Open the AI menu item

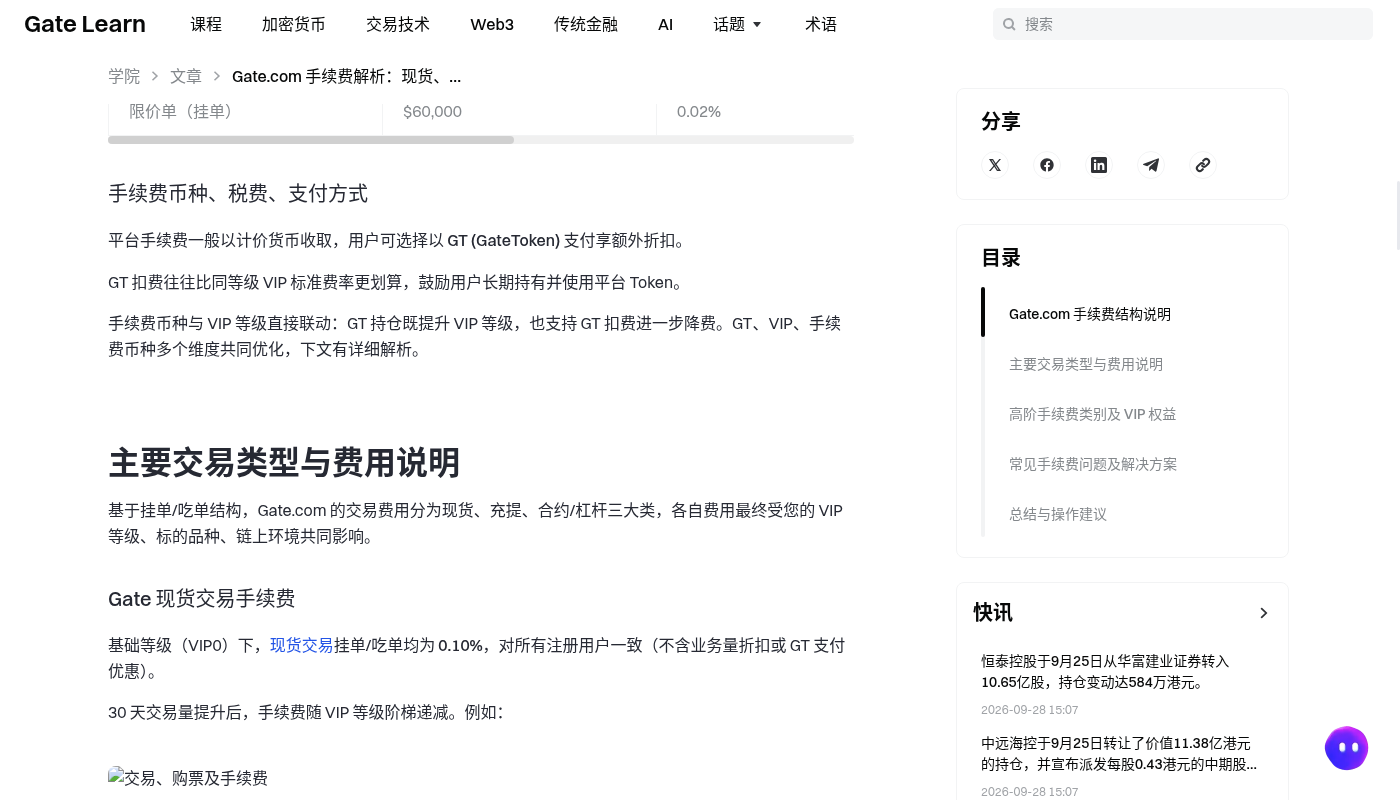666,24
